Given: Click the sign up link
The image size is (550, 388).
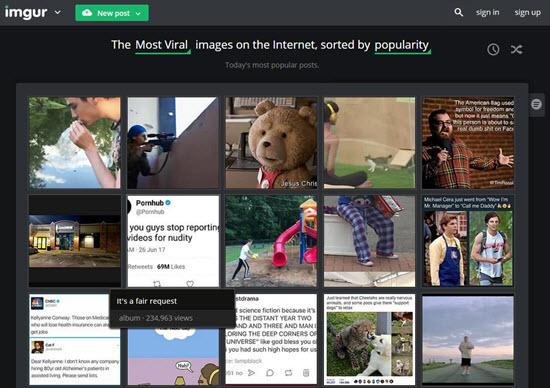Looking at the screenshot, I should pos(528,12).
